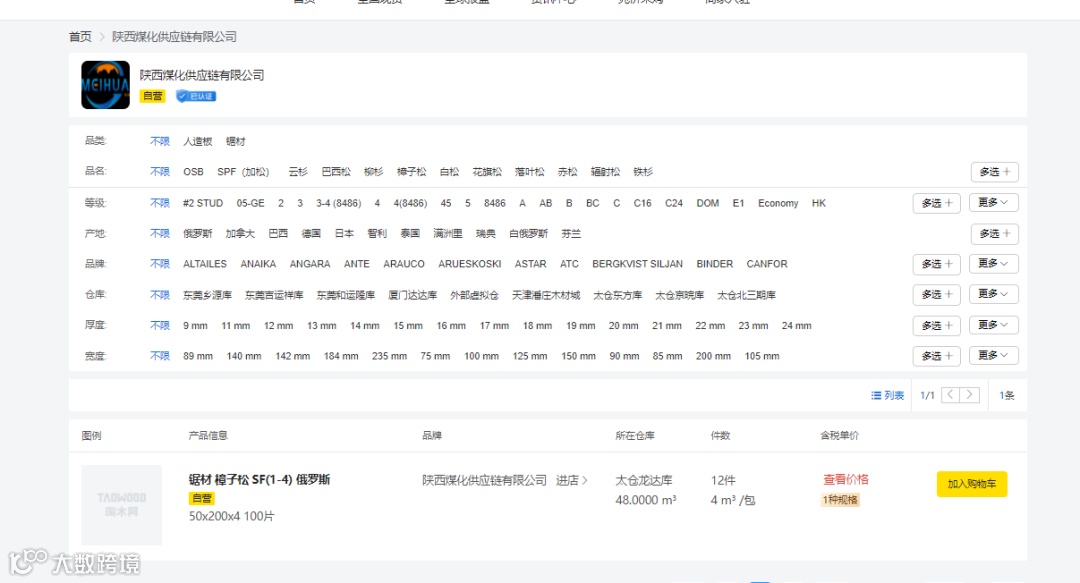Image resolution: width=1080 pixels, height=583 pixels.
Task: Enable 多选 for the 产地 row
Action: 995,234
